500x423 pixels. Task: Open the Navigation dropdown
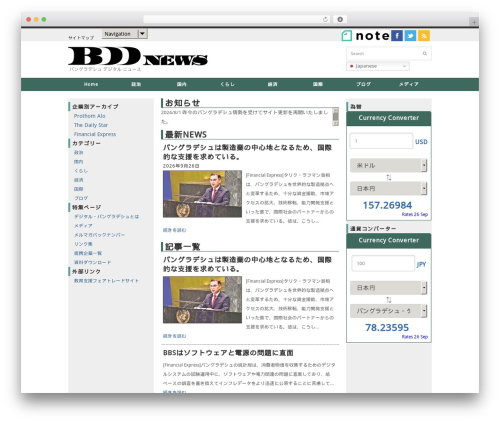[x=125, y=34]
